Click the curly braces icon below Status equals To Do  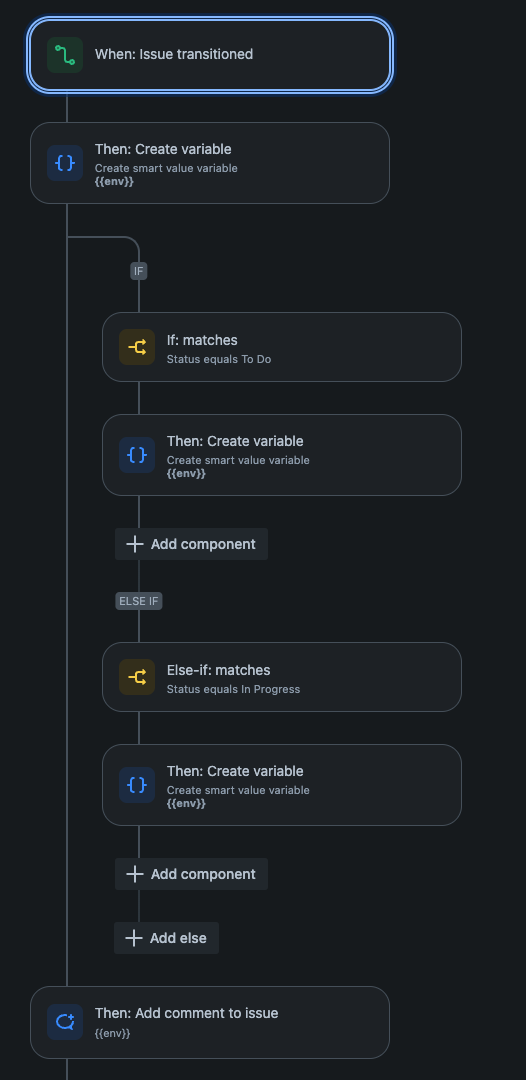[137, 455]
